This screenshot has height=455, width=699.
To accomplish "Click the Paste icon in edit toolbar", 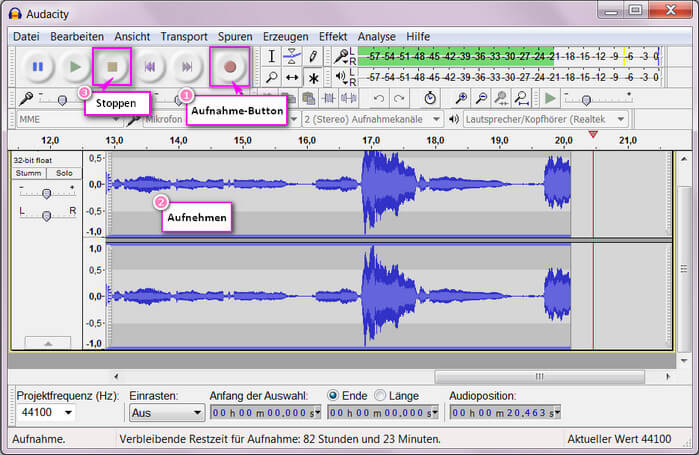I will 308,98.
